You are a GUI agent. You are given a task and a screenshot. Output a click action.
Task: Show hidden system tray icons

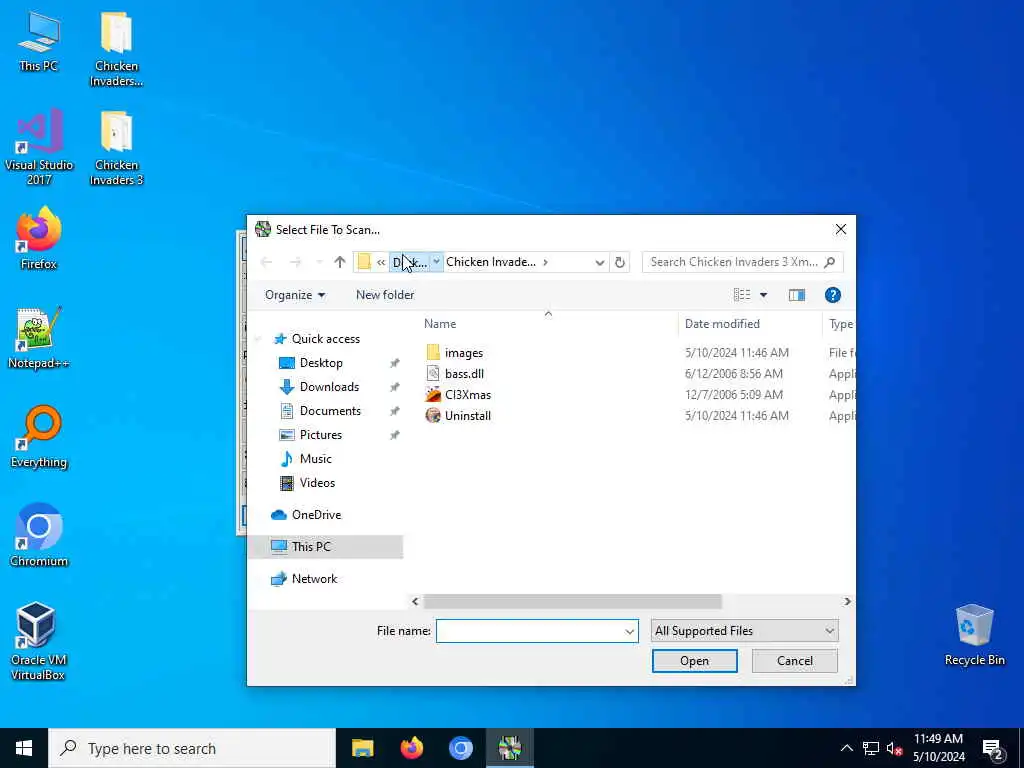(846, 748)
